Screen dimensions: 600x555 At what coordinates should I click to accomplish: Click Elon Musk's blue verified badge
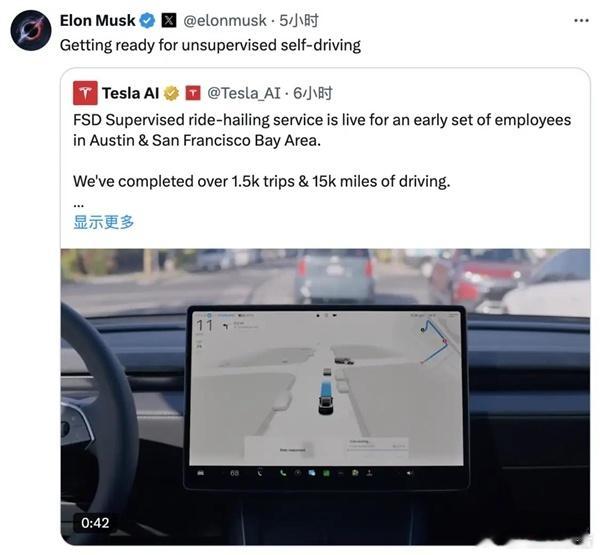point(148,20)
